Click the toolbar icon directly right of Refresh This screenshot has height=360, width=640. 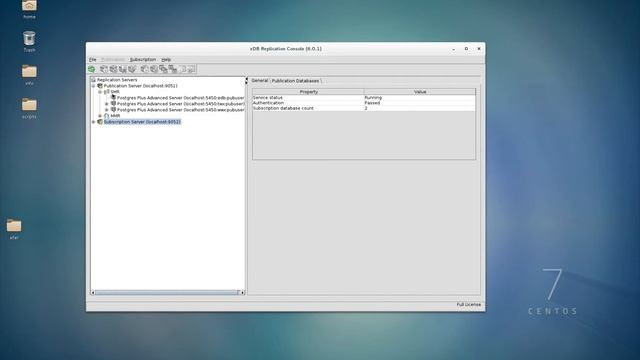pos(104,69)
